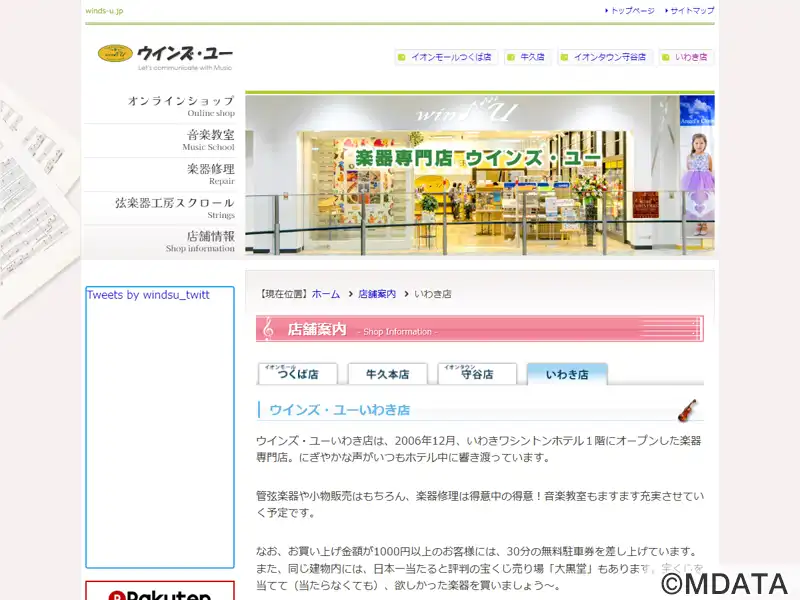The image size is (800, 600).
Task: Click the treble clef icon in 店舗案内 banner
Action: coord(268,329)
